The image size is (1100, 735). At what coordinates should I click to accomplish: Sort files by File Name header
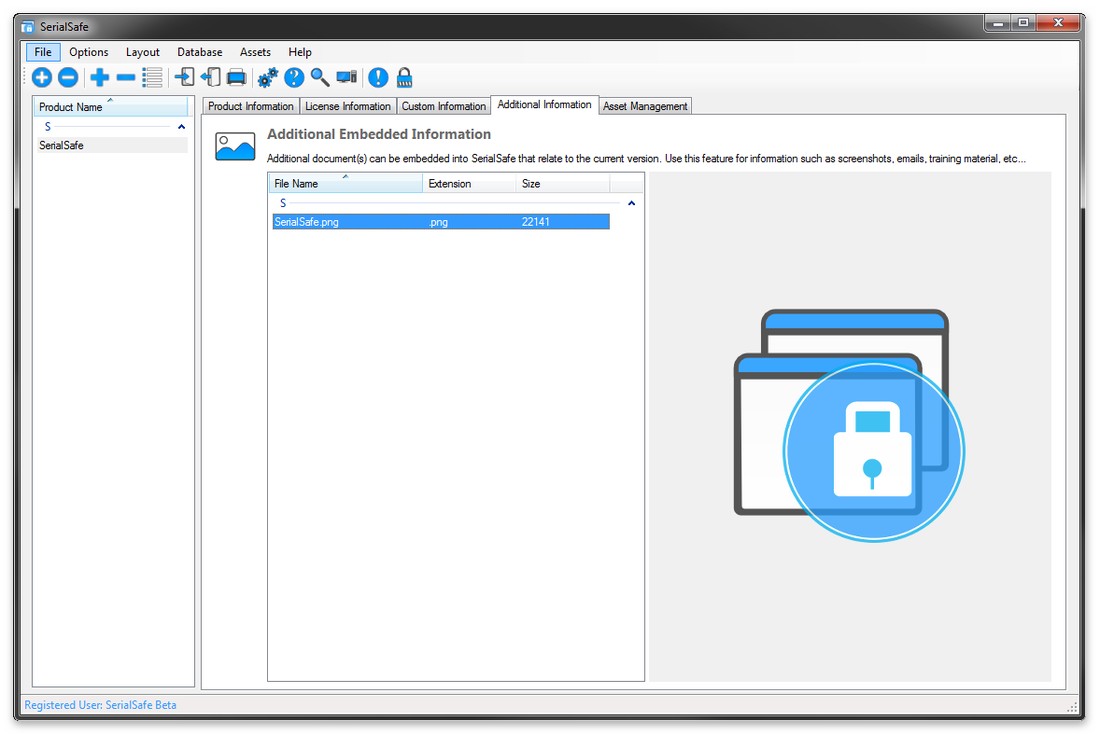click(346, 183)
